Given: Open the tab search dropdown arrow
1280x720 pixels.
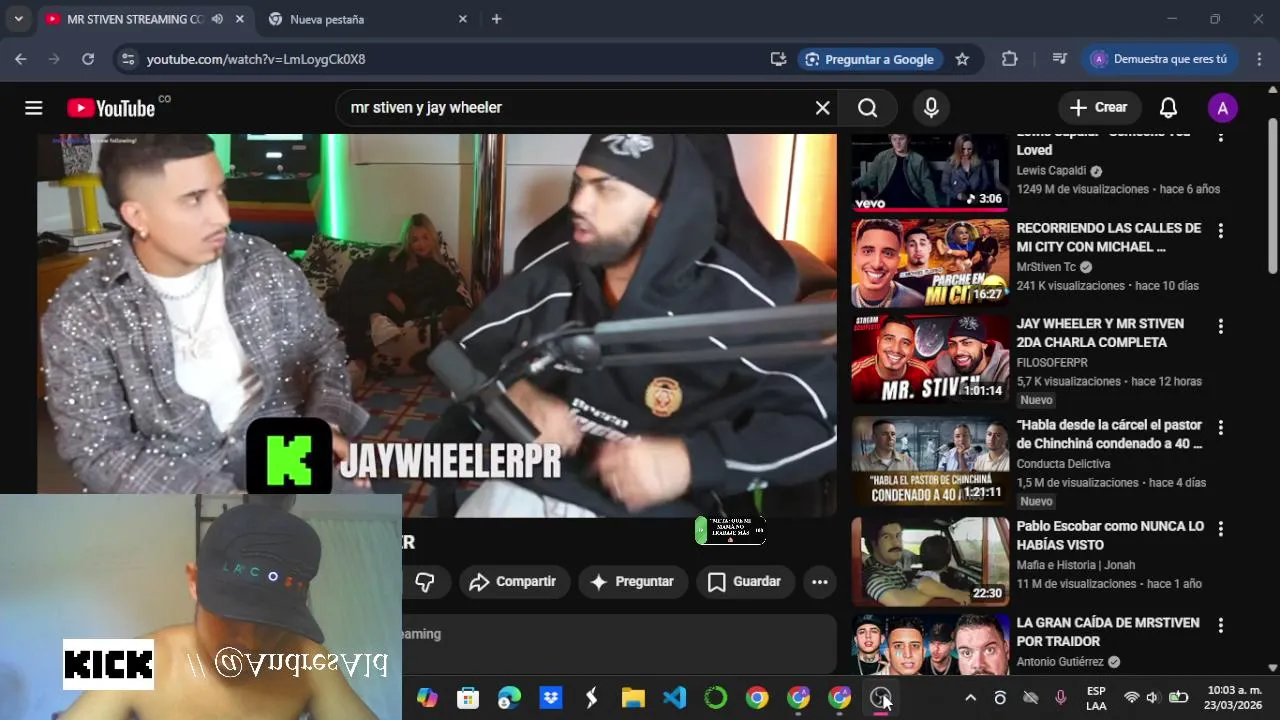Looking at the screenshot, I should pyautogui.click(x=18, y=19).
